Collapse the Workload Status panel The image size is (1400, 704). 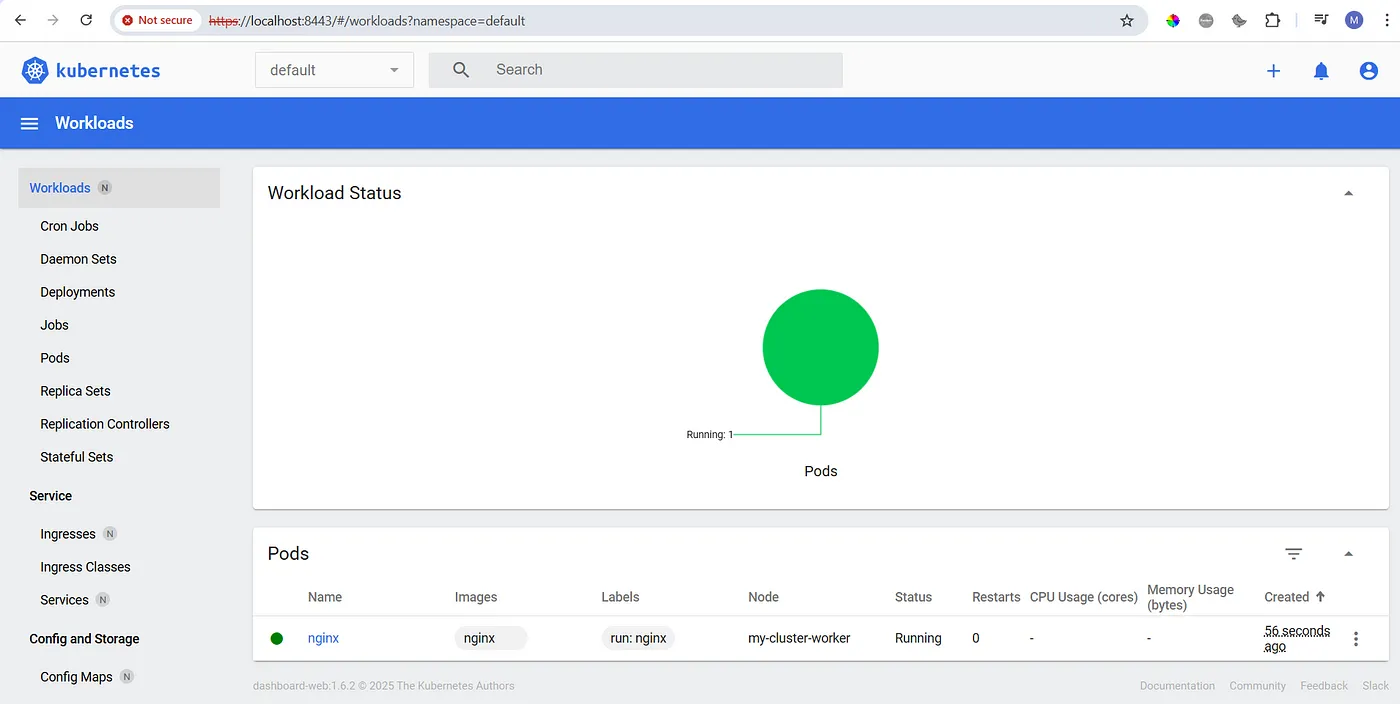[x=1348, y=192]
